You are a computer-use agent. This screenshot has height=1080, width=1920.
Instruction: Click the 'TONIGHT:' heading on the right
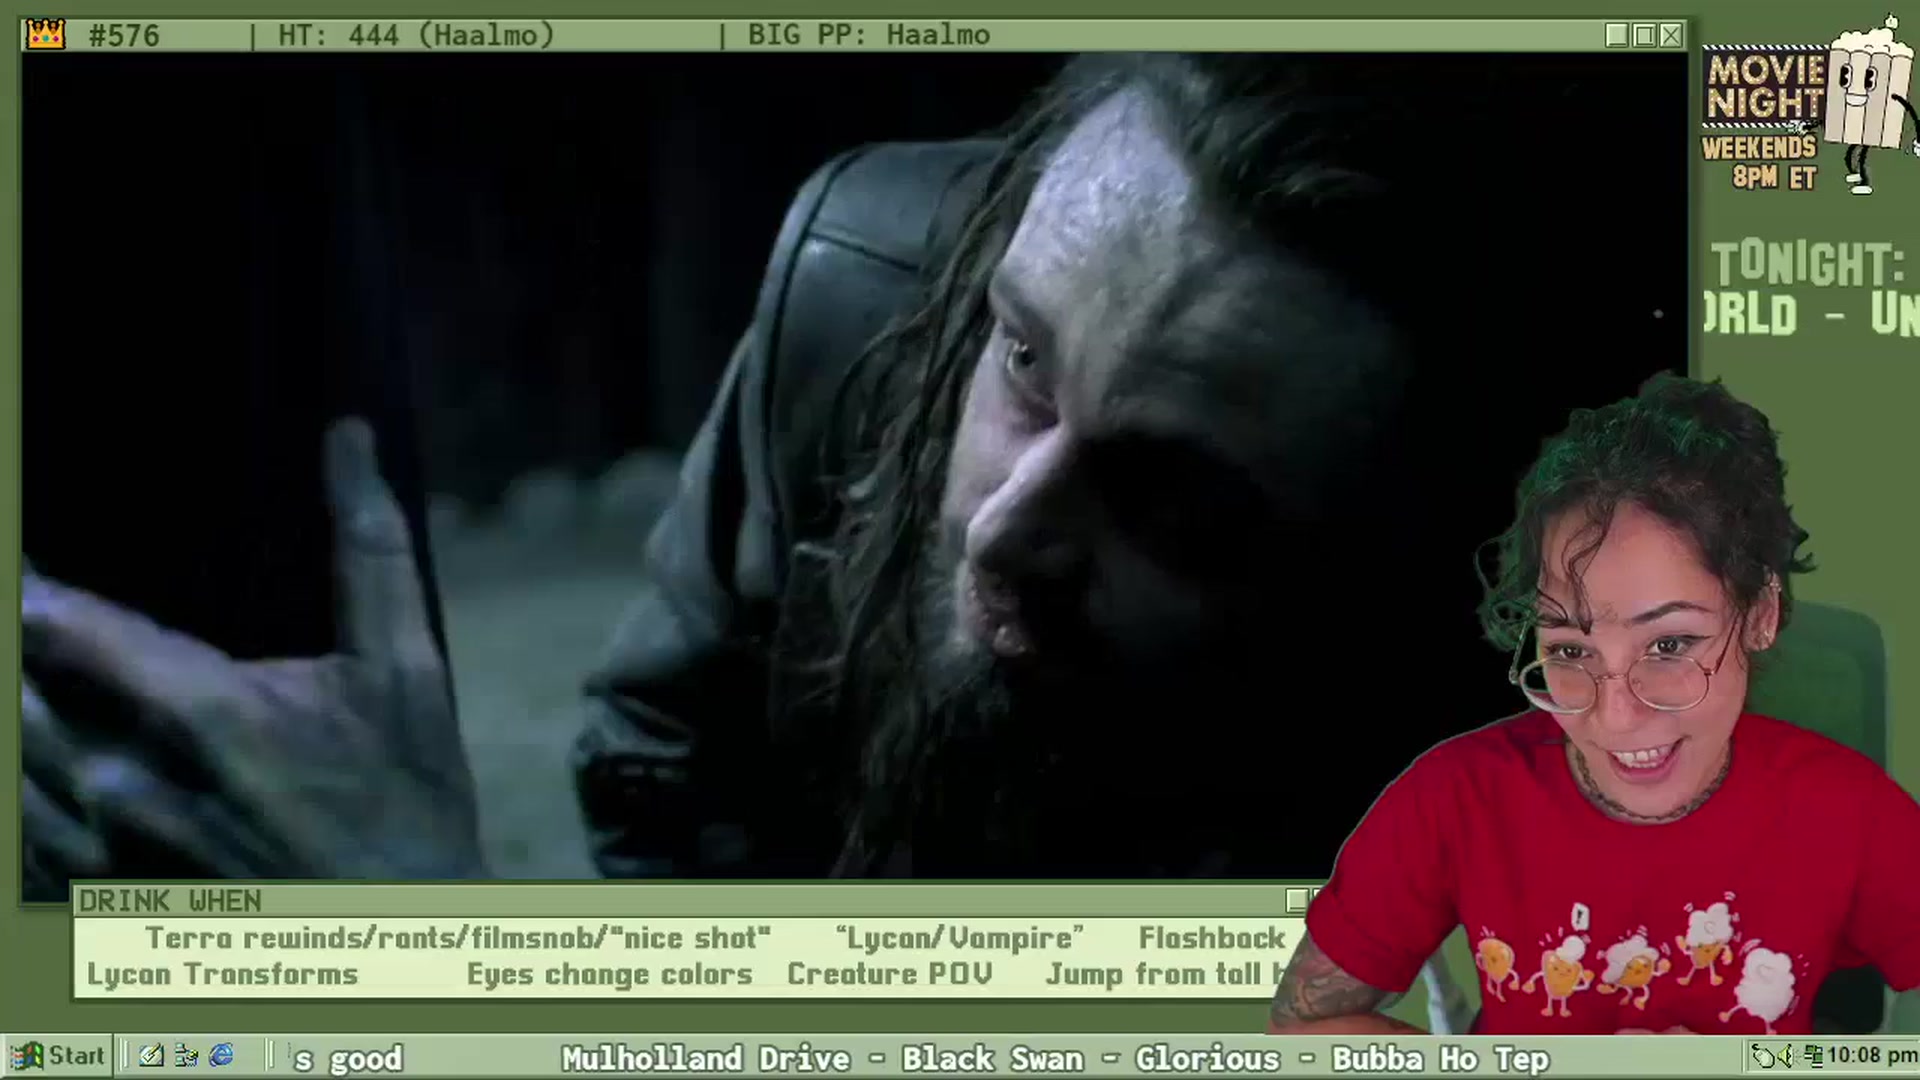[x=1807, y=265]
